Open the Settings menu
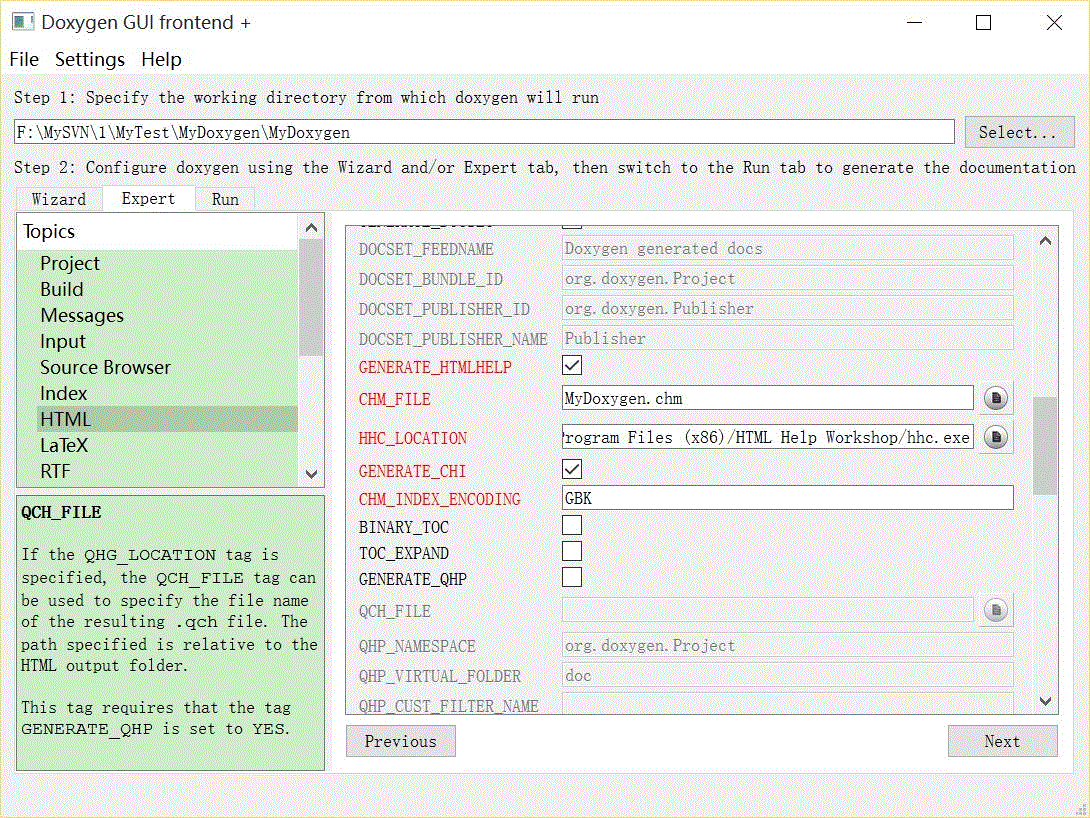 (90, 60)
